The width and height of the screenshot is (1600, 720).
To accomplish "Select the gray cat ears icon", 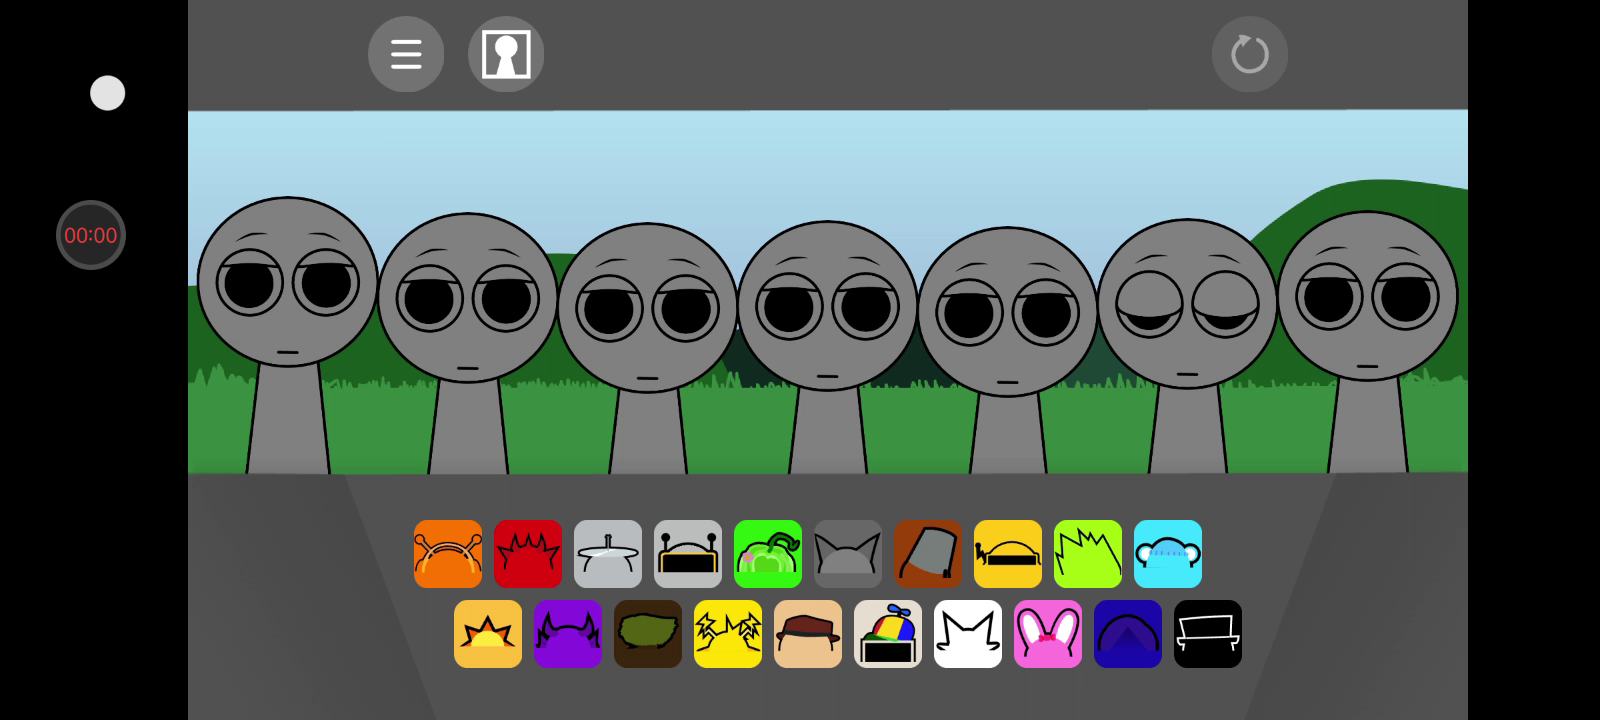I will 848,554.
